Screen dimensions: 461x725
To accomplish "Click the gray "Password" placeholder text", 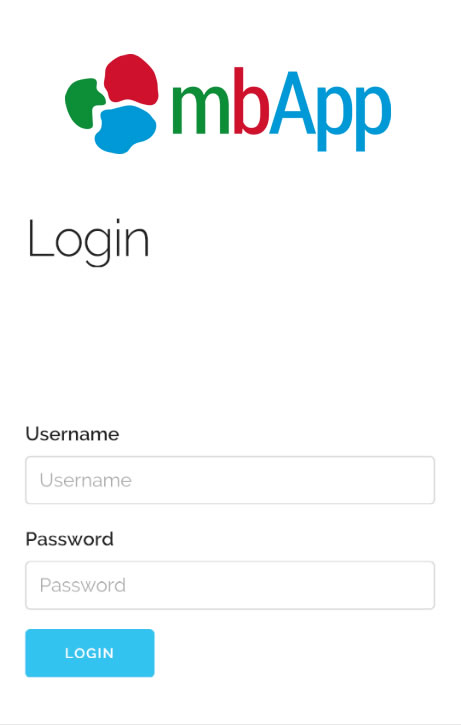I will pyautogui.click(x=83, y=585).
